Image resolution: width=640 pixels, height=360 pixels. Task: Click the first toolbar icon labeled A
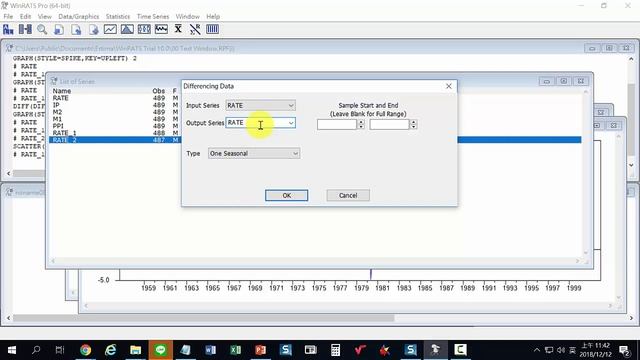tap(8, 29)
